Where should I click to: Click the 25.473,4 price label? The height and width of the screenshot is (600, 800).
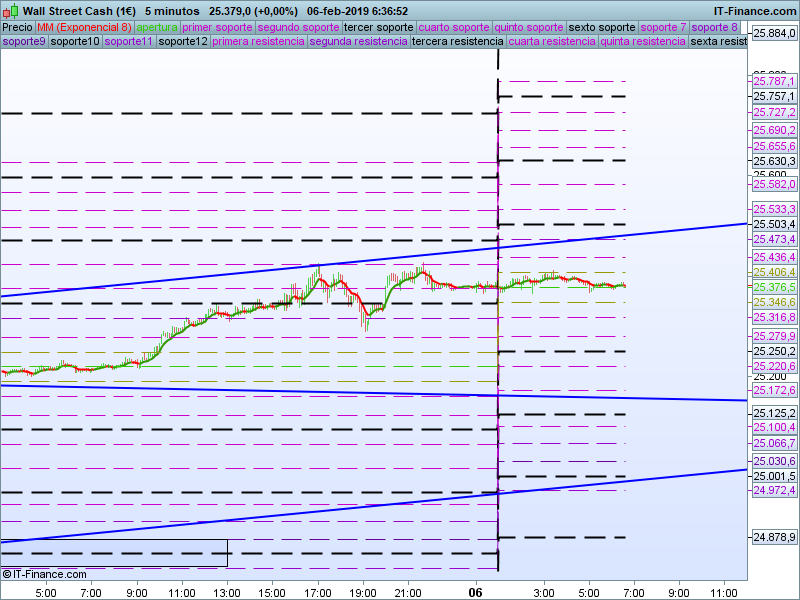point(774,239)
